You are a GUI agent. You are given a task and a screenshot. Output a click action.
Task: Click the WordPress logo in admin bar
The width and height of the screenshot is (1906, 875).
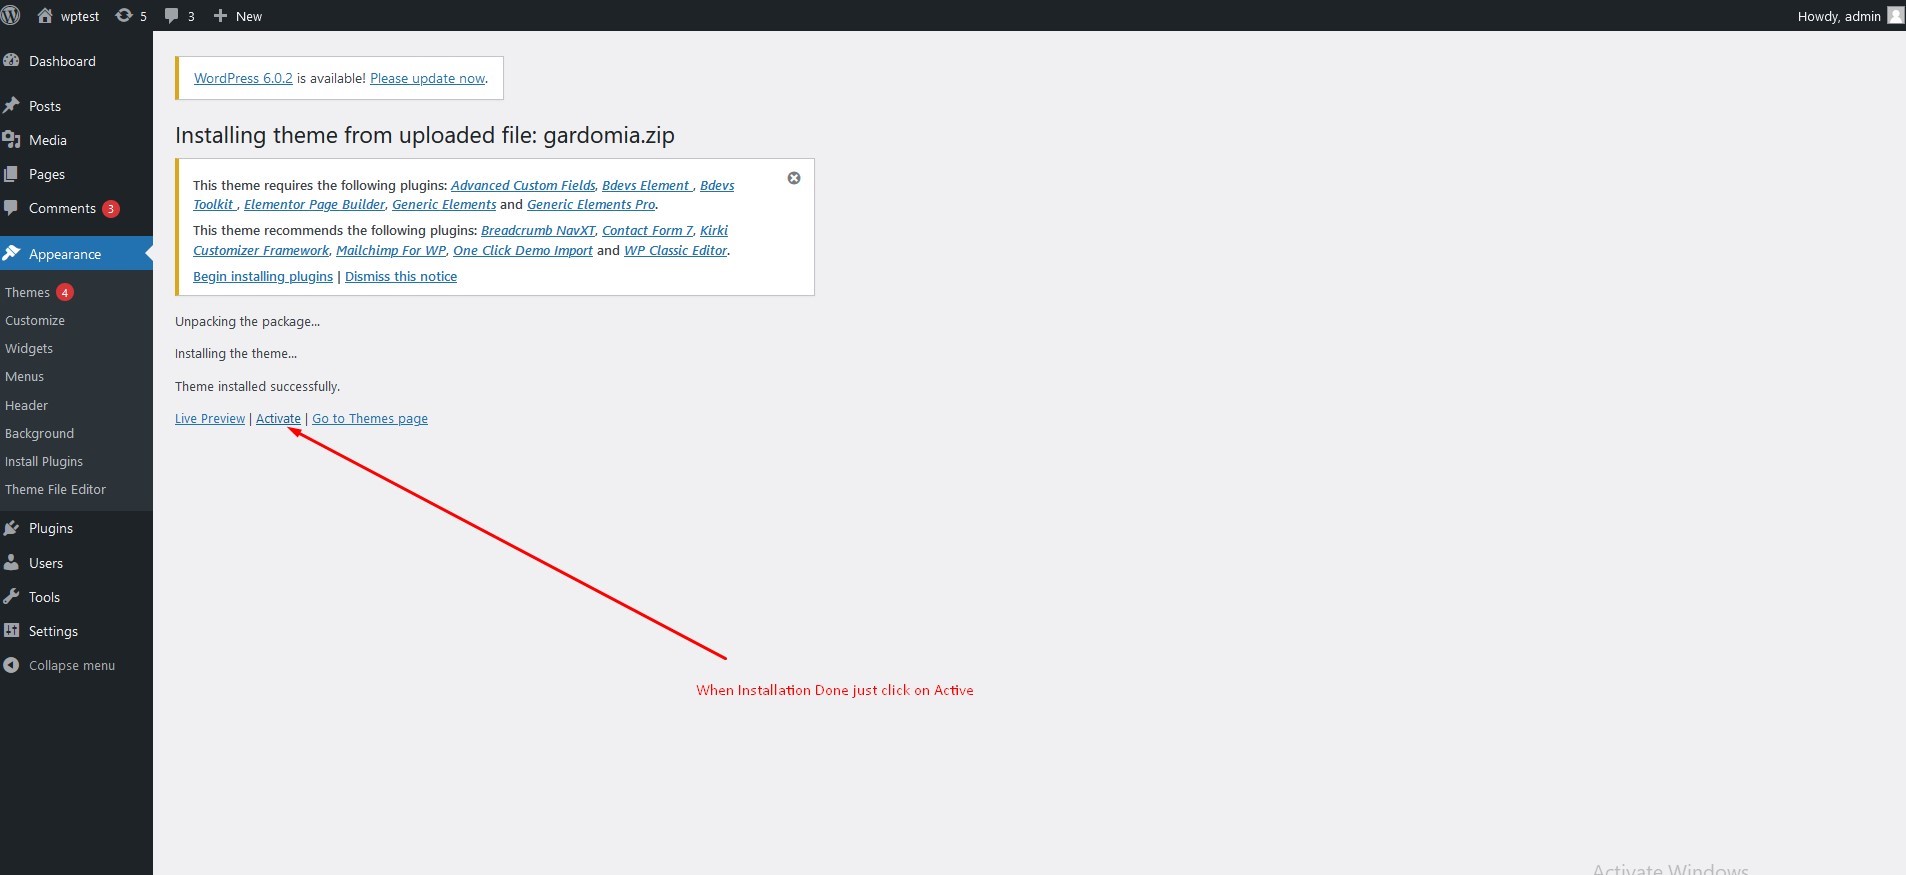[11, 15]
